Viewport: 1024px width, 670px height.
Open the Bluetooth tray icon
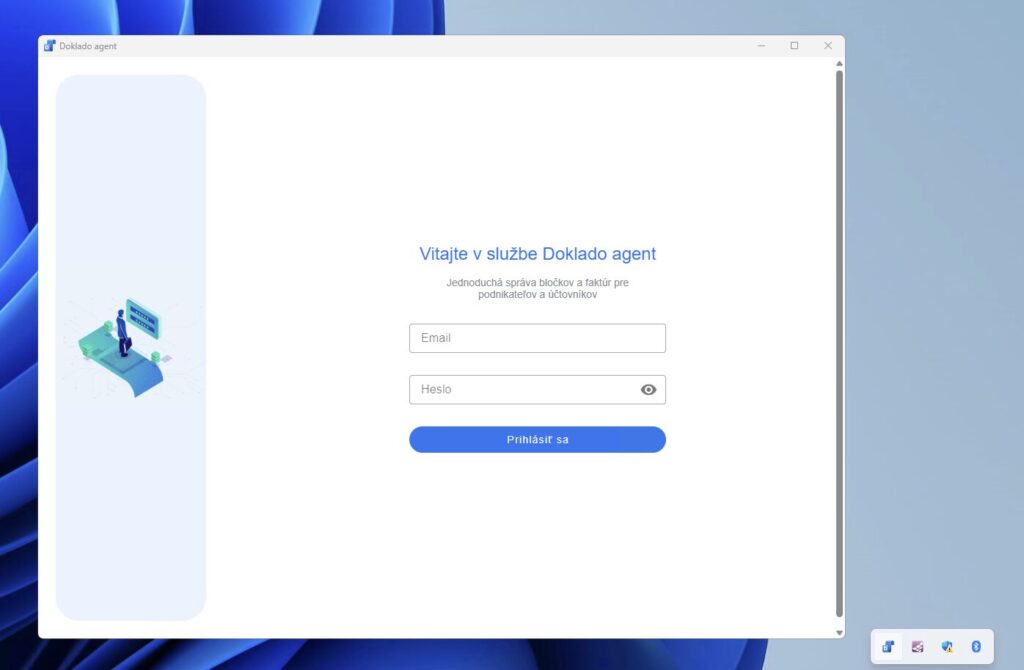pos(976,646)
